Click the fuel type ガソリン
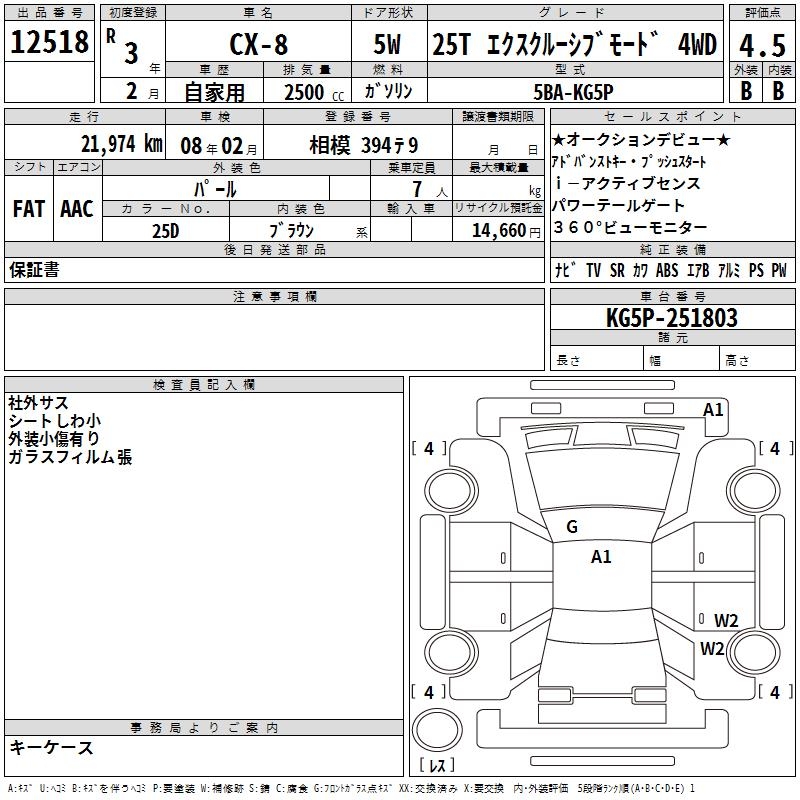The image size is (800, 800). coord(388,91)
